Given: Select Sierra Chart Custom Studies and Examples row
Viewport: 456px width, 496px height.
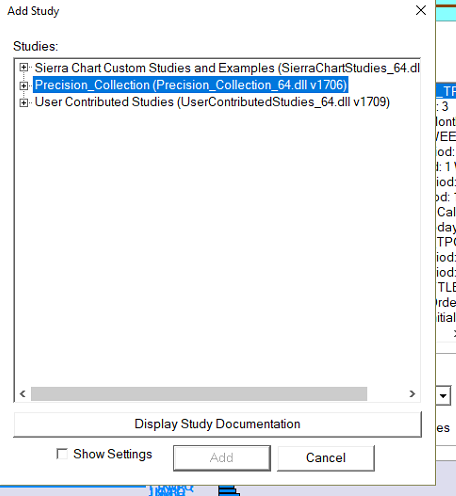Looking at the screenshot, I should (x=227, y=68).
